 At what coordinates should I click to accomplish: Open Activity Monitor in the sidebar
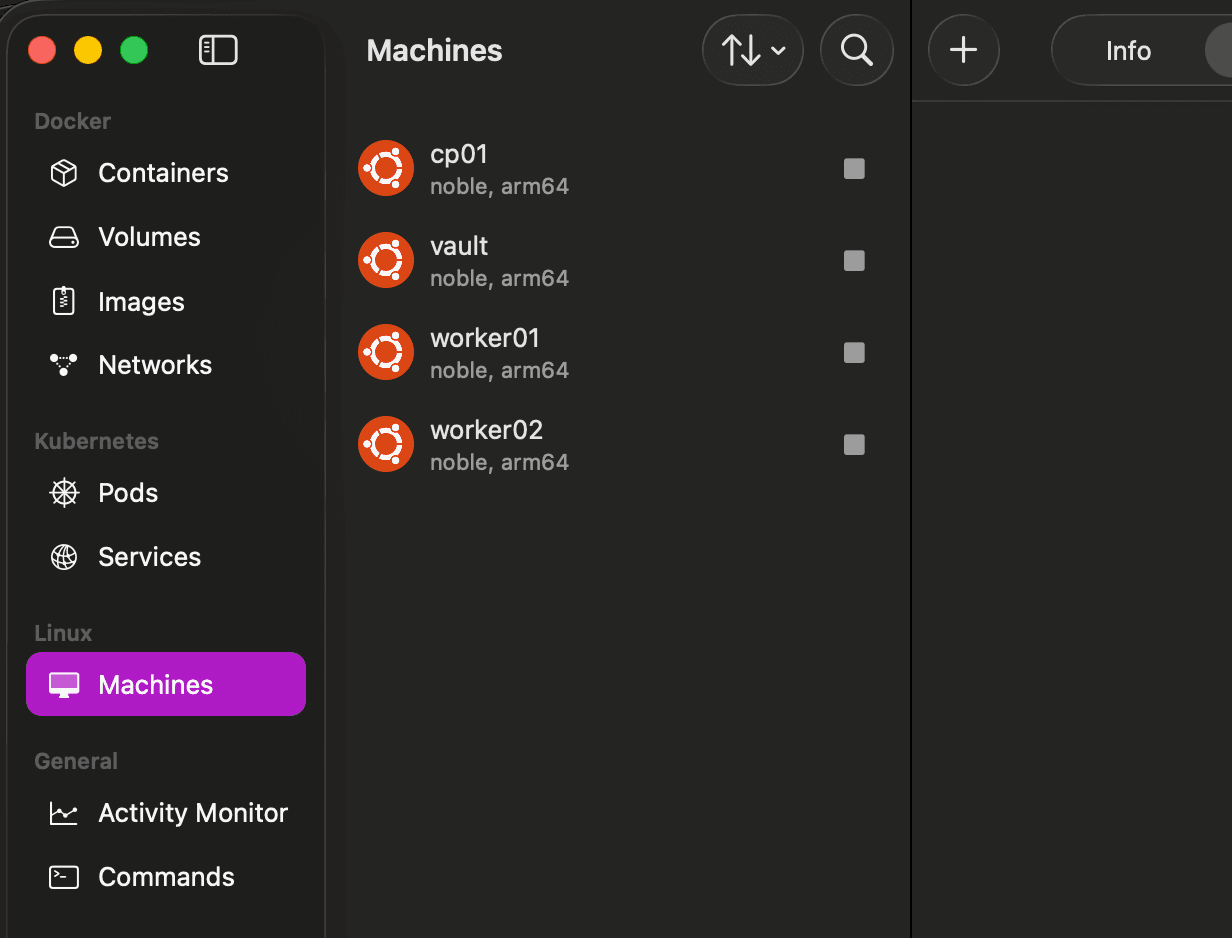pyautogui.click(x=166, y=813)
